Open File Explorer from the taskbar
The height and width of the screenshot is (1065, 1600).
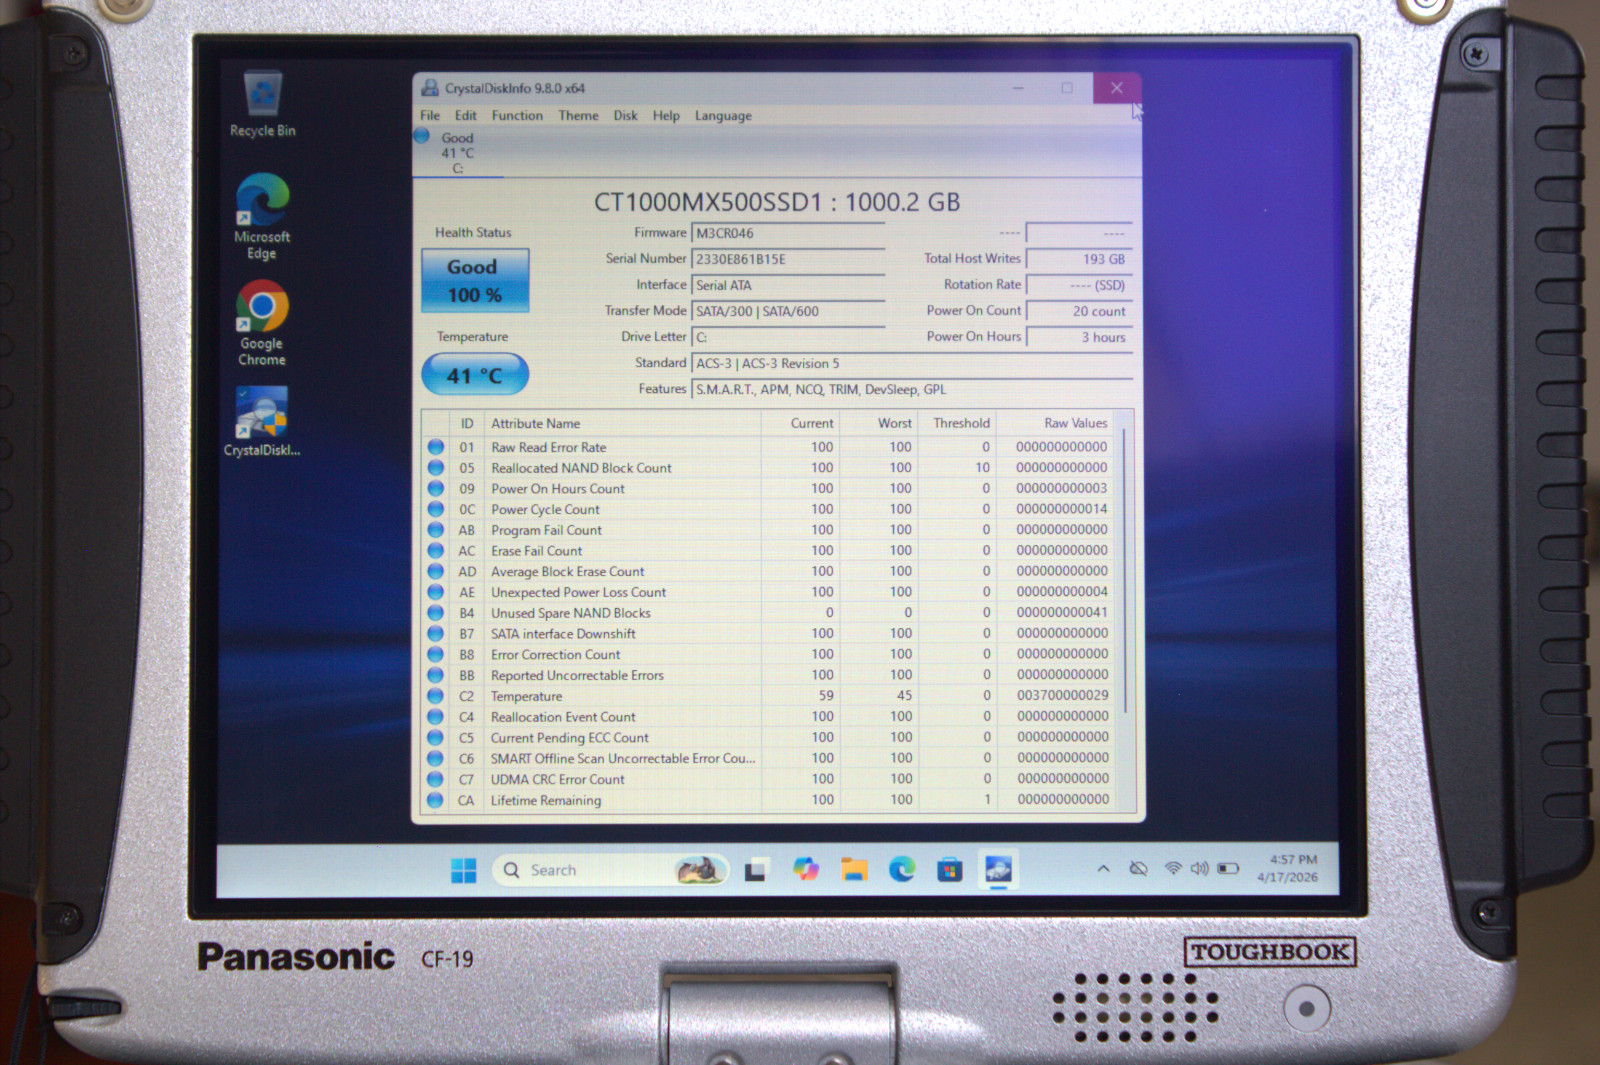[854, 869]
